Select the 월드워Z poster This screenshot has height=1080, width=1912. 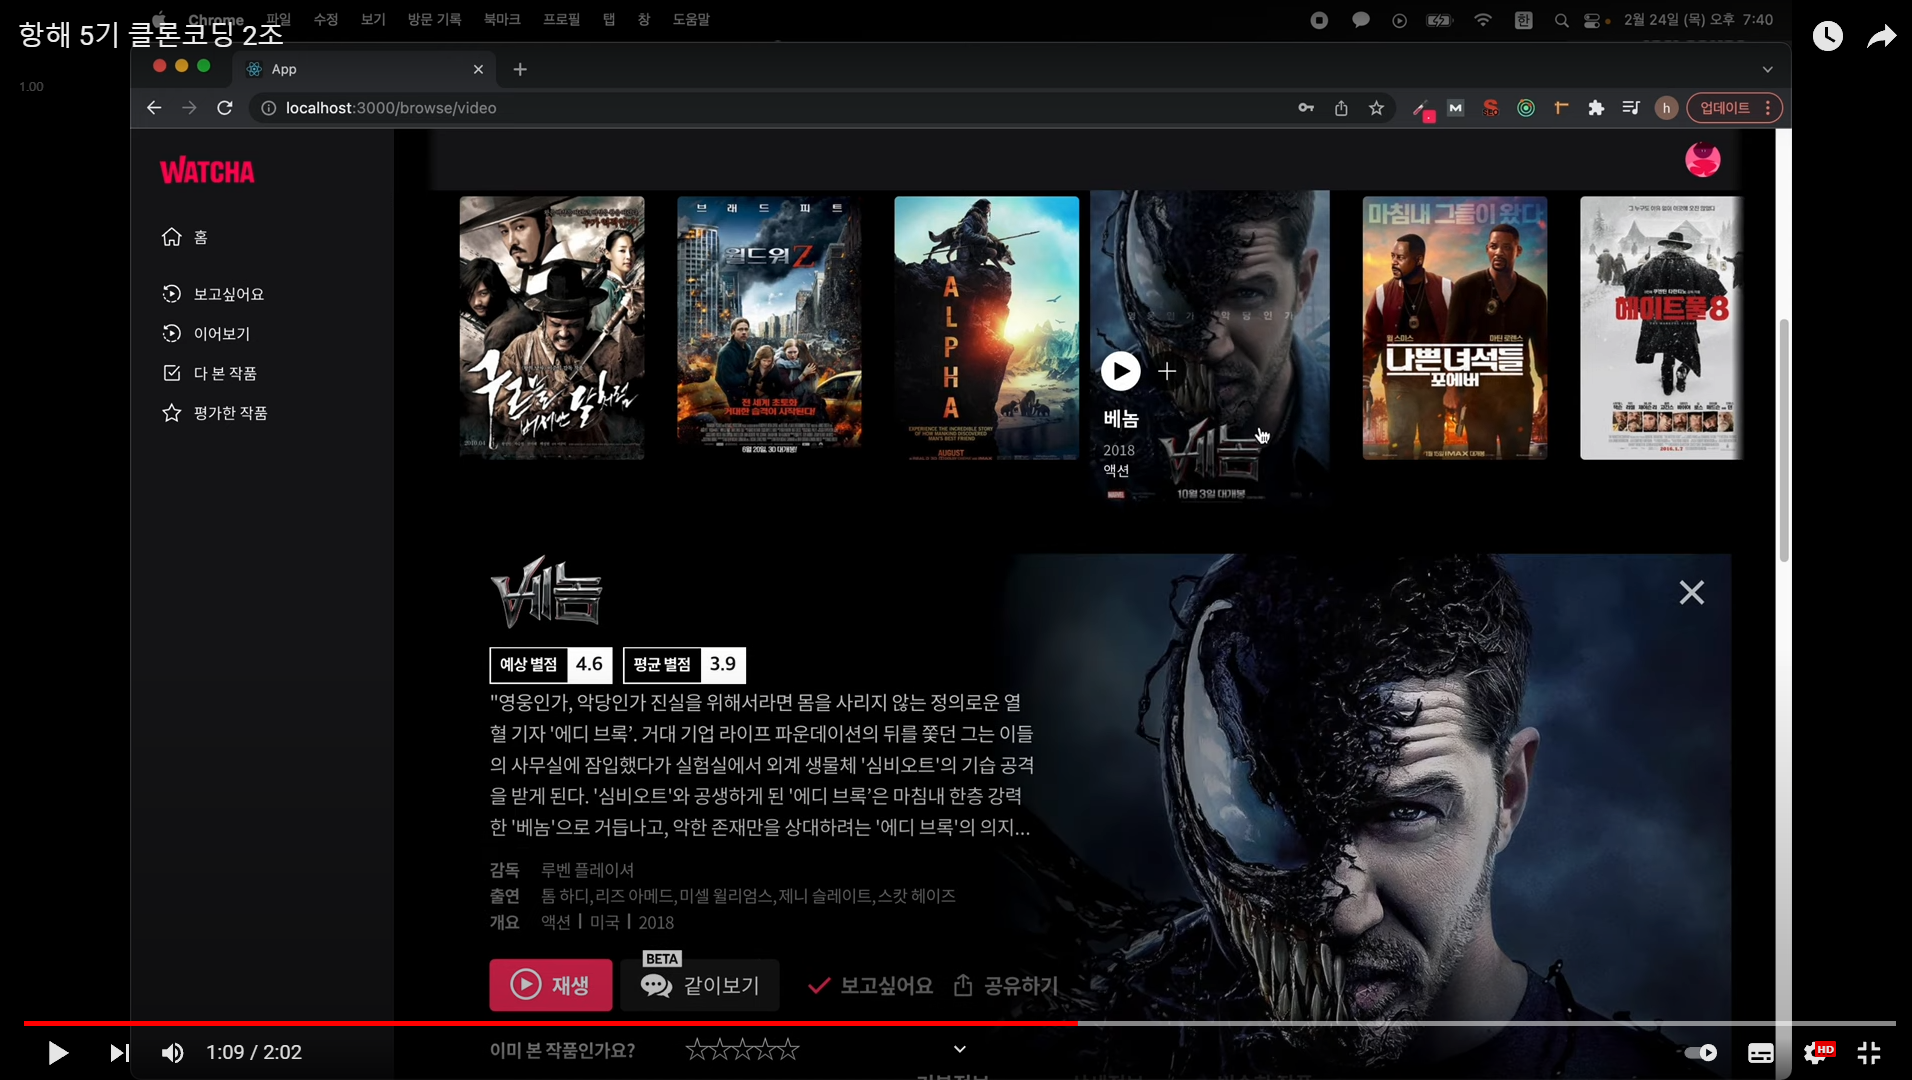769,328
